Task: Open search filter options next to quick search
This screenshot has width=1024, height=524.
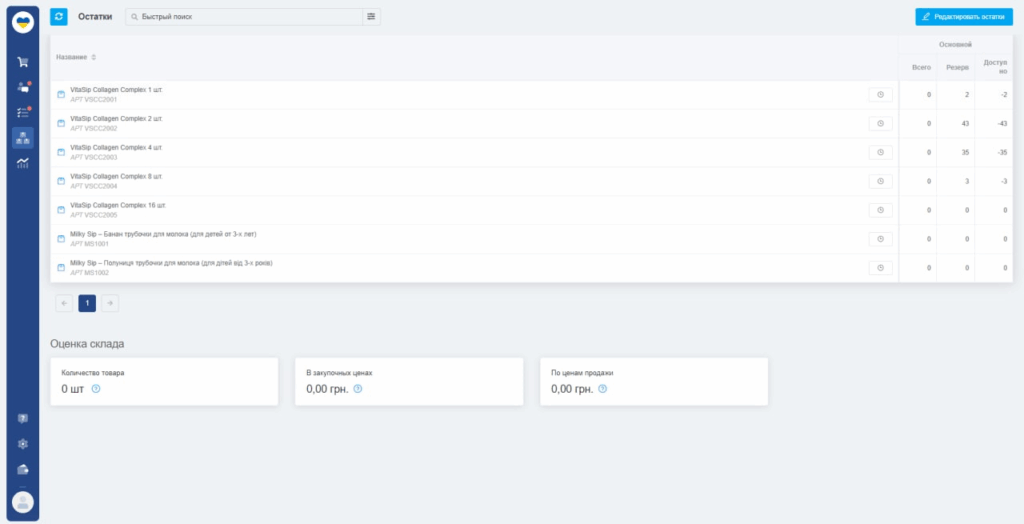Action: click(371, 17)
